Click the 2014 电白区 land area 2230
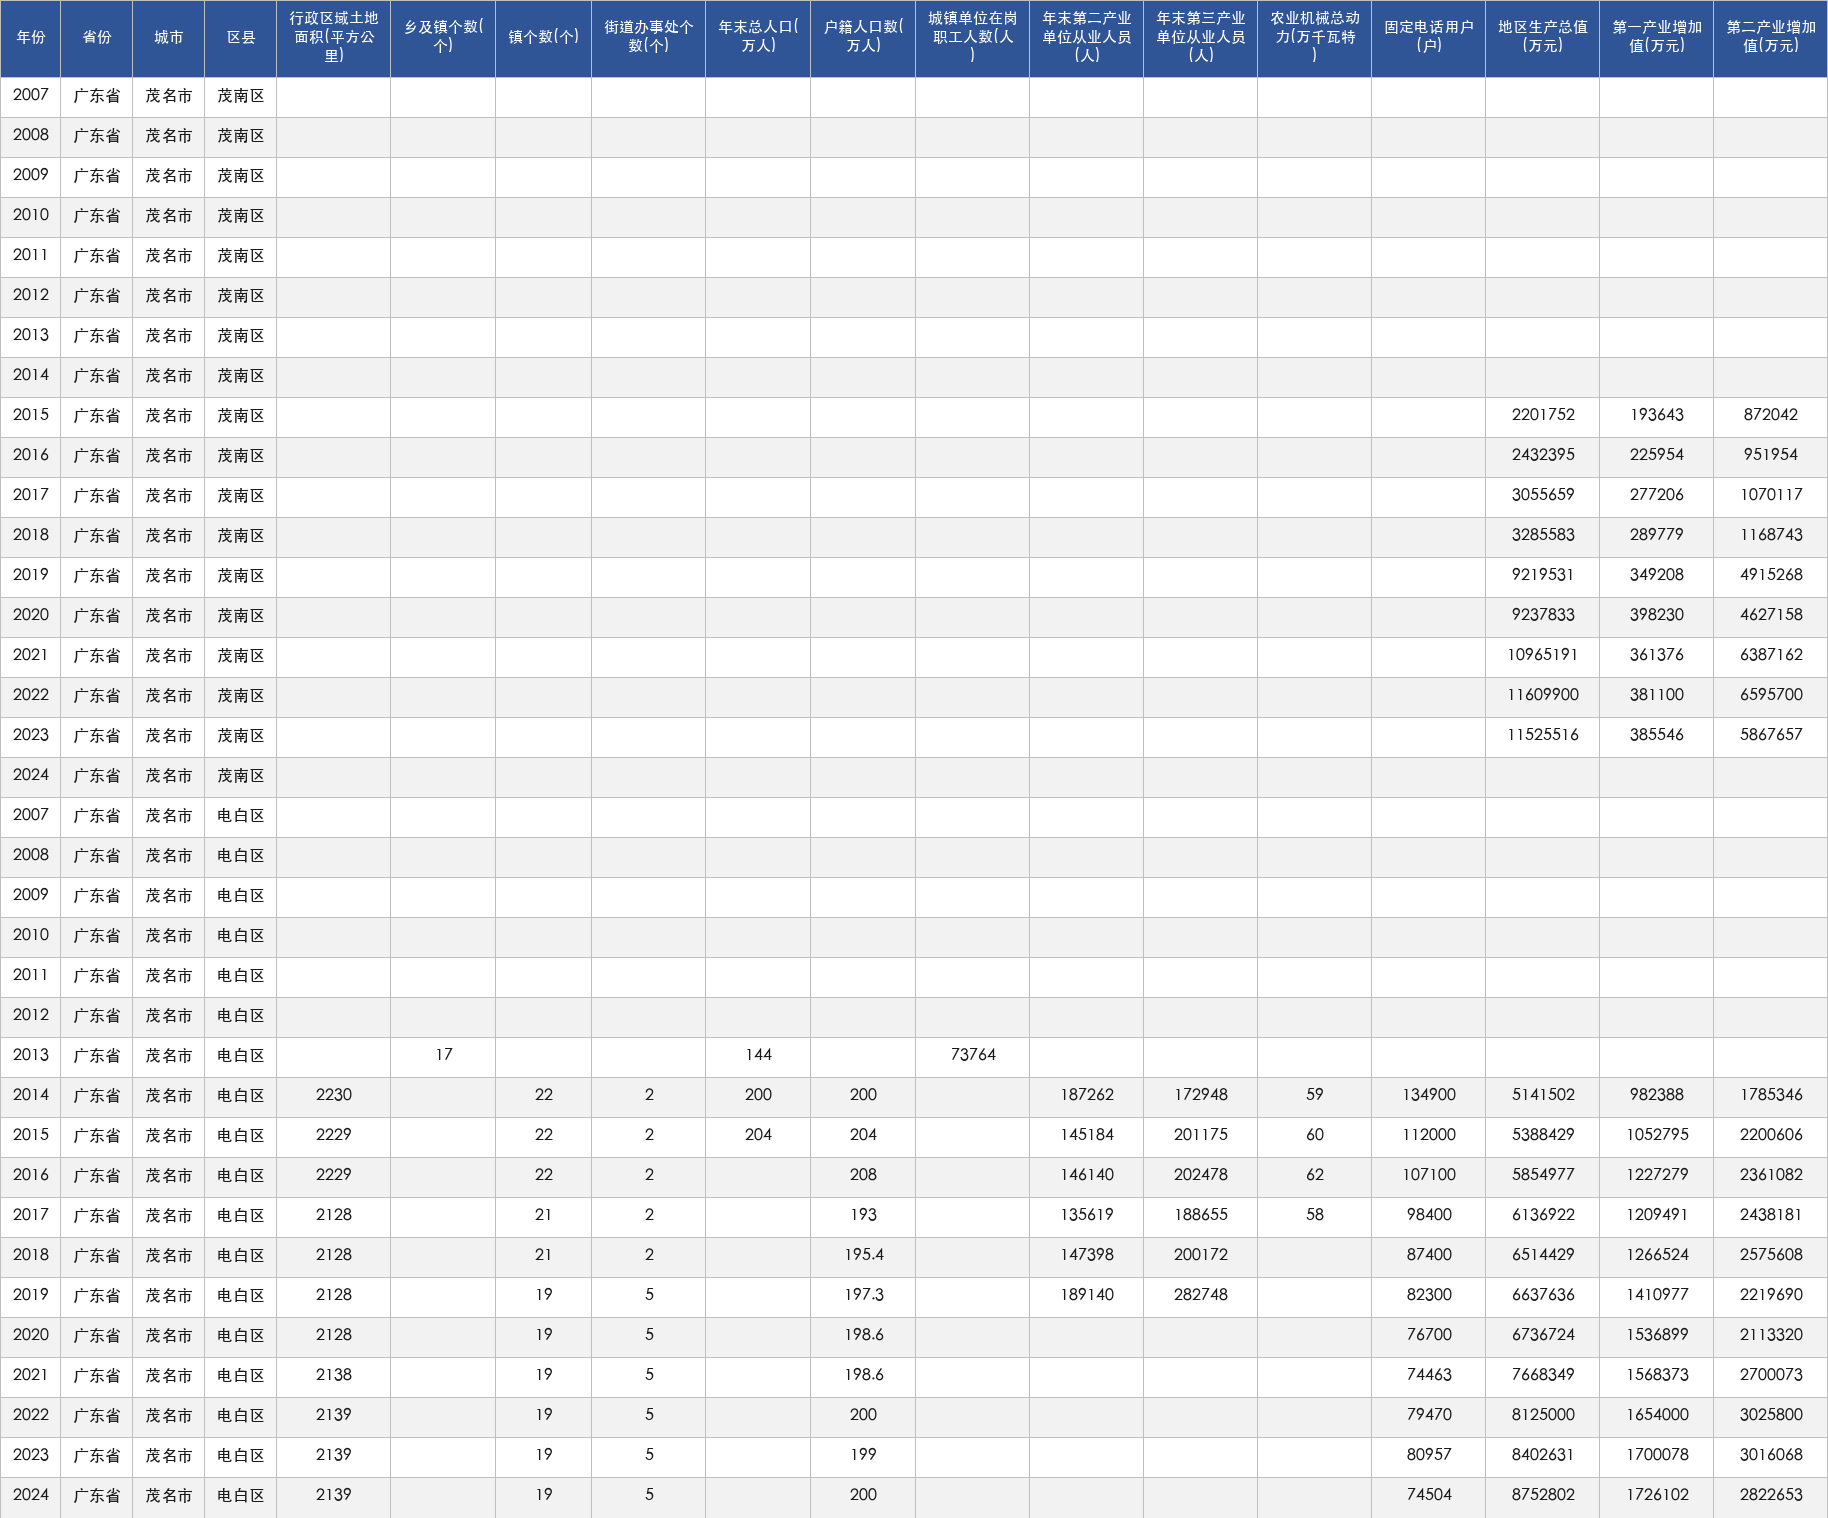Viewport: 1828px width, 1518px height. pos(333,1095)
